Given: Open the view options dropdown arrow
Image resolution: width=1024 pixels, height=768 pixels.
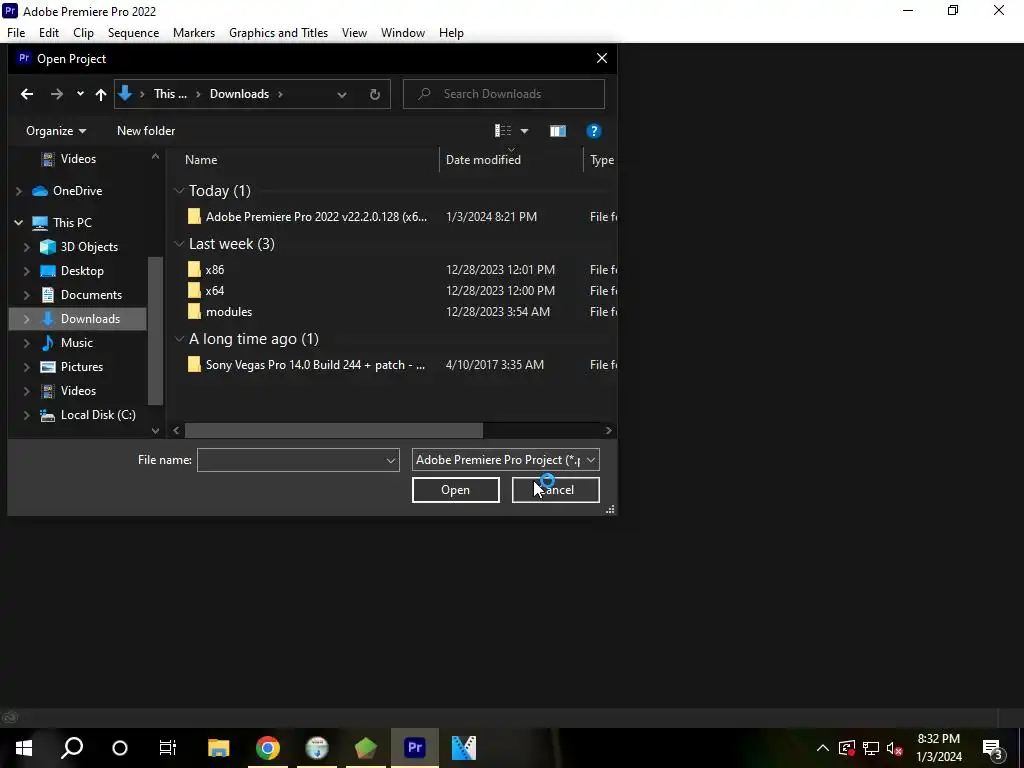Looking at the screenshot, I should pyautogui.click(x=524, y=131).
